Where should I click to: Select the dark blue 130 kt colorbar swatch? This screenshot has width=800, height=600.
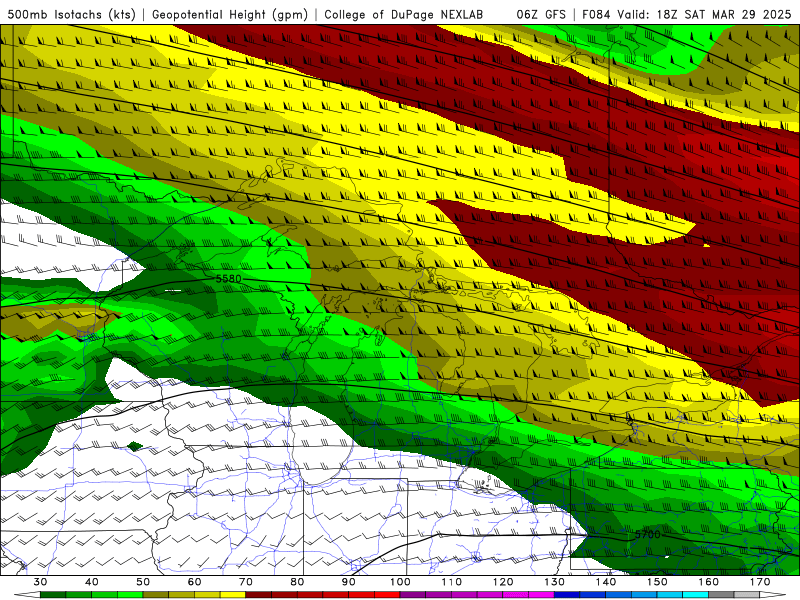[567, 595]
